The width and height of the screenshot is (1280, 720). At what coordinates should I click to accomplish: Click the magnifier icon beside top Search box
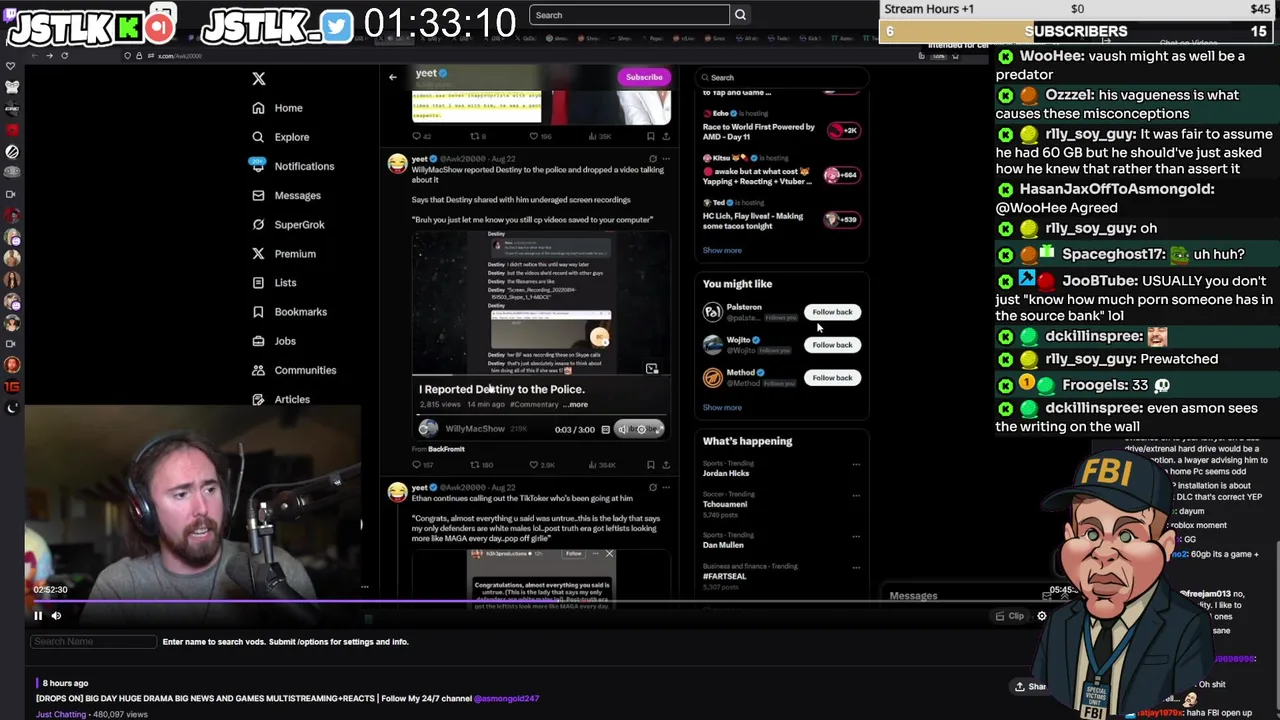(740, 15)
